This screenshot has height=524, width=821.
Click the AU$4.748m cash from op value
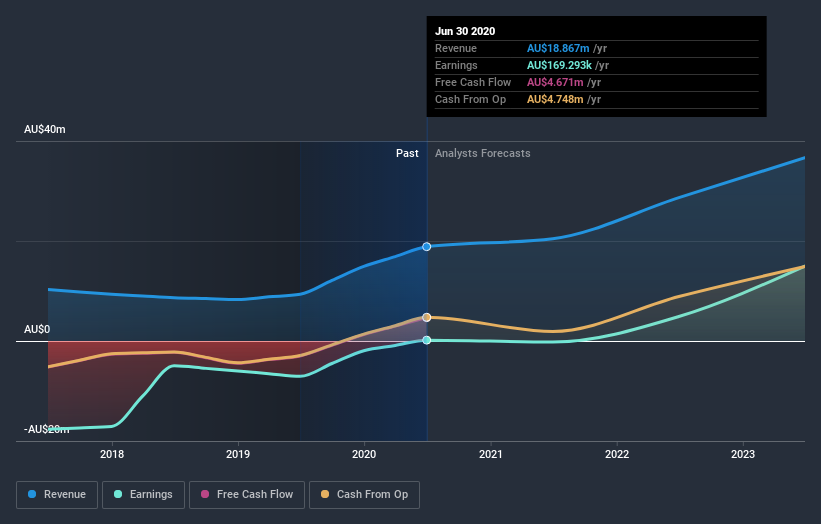point(555,99)
